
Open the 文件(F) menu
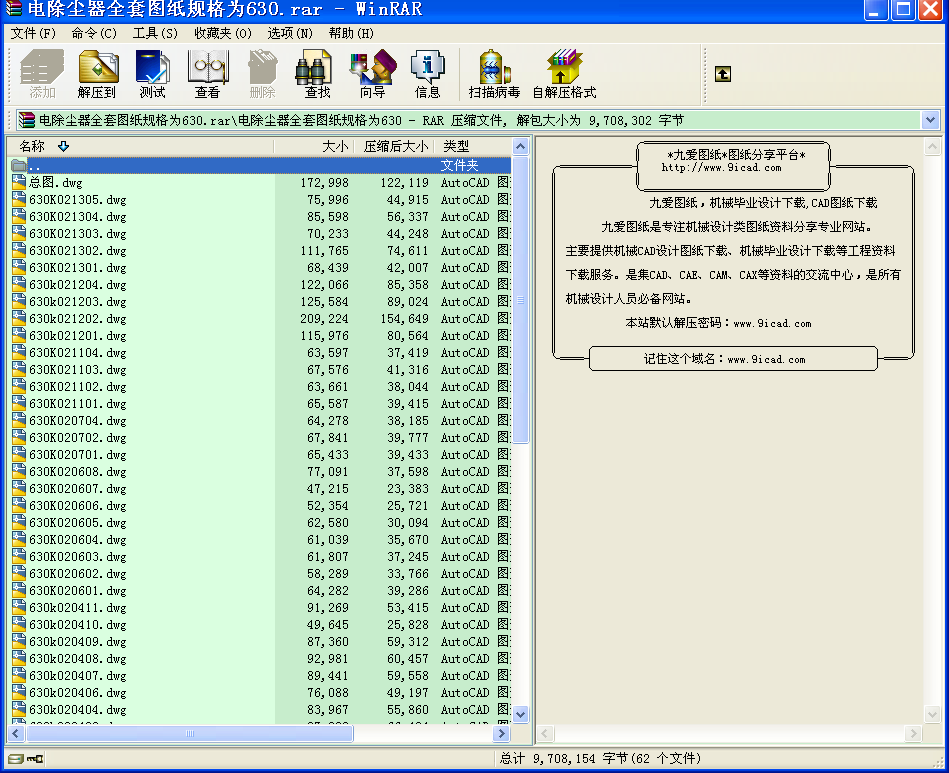pos(33,33)
